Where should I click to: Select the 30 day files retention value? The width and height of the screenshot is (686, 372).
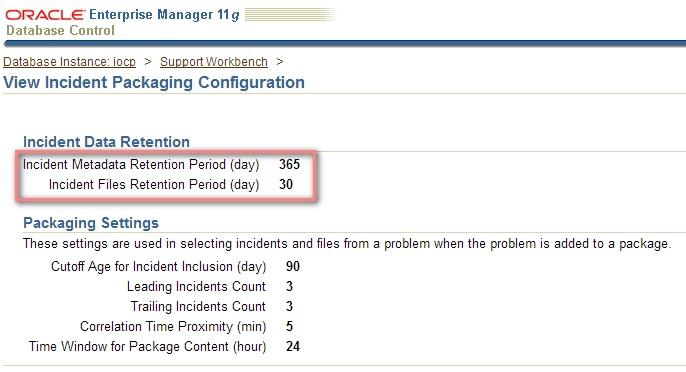pos(286,184)
